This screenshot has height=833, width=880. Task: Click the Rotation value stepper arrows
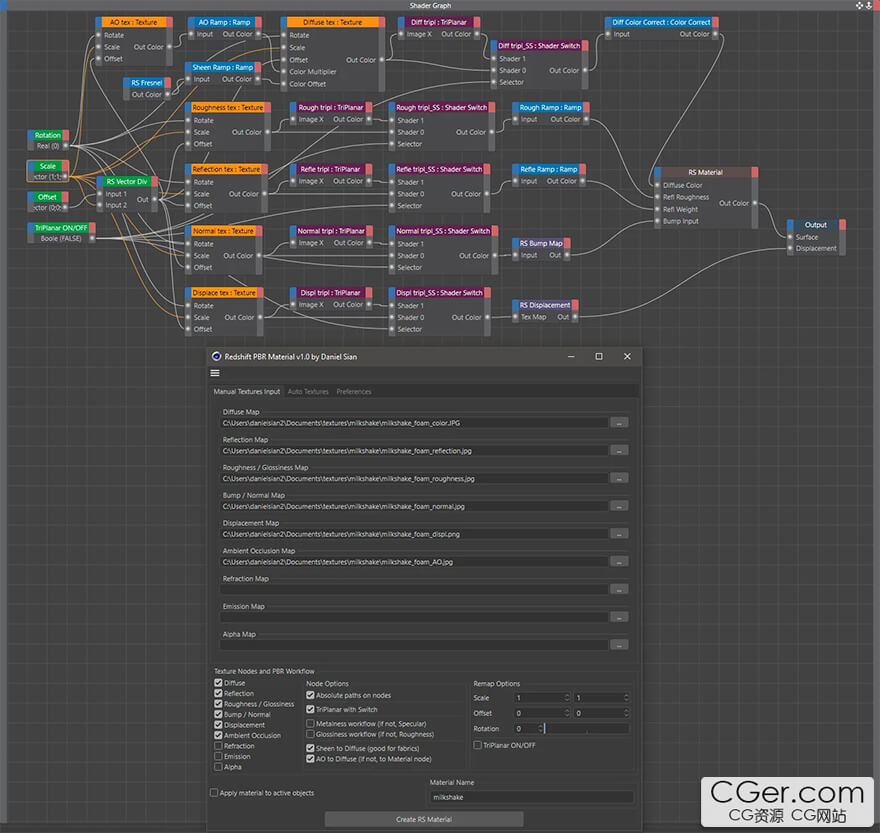540,729
